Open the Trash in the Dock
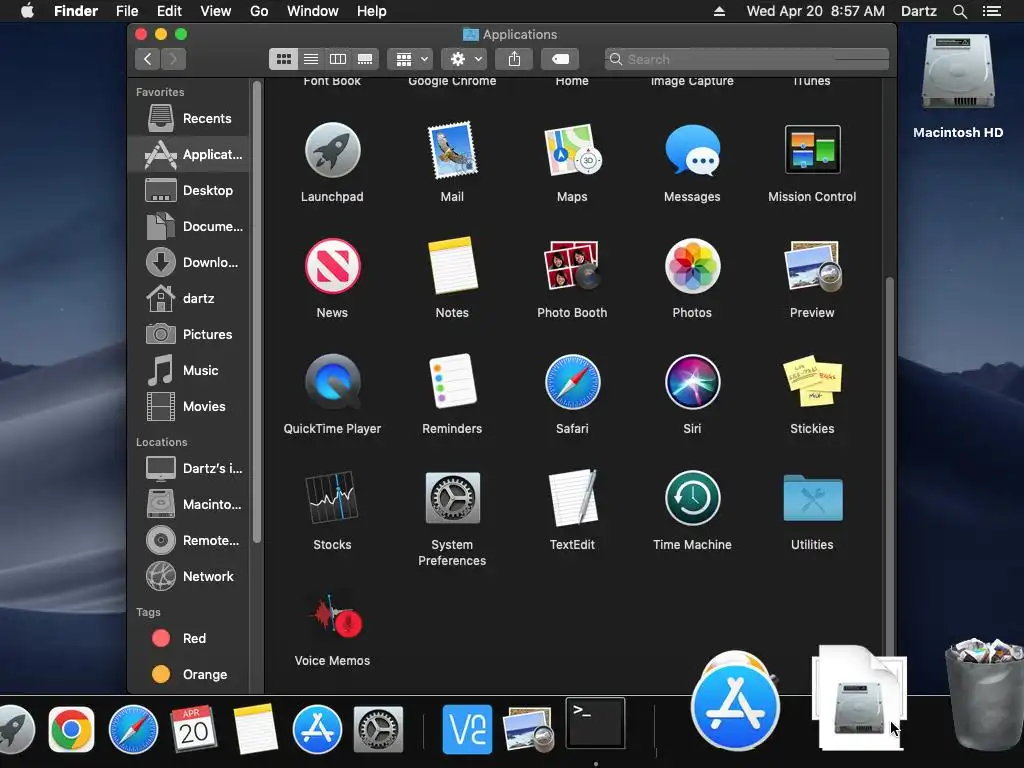The image size is (1024, 768). coord(985,694)
